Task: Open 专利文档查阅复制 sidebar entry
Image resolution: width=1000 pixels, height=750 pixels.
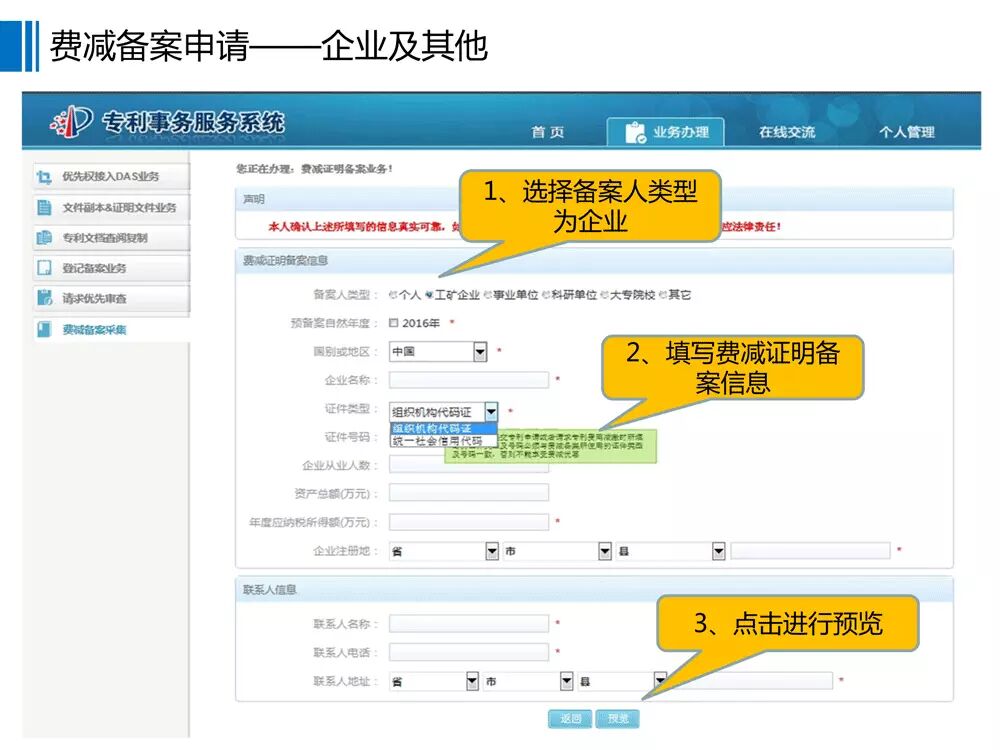Action: 112,238
